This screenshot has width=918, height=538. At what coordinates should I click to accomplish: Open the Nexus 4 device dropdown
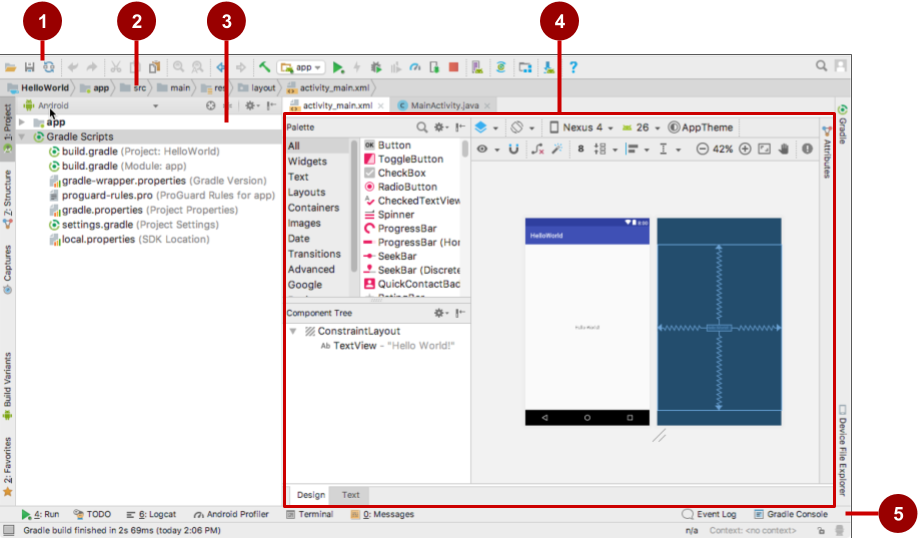point(581,128)
